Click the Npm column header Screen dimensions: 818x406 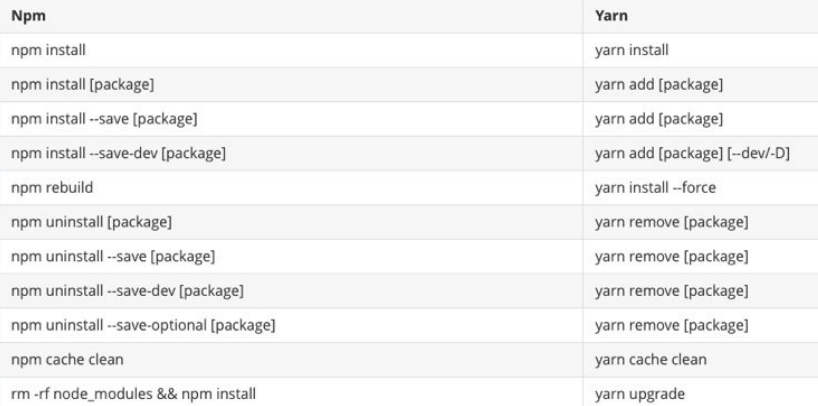point(291,16)
